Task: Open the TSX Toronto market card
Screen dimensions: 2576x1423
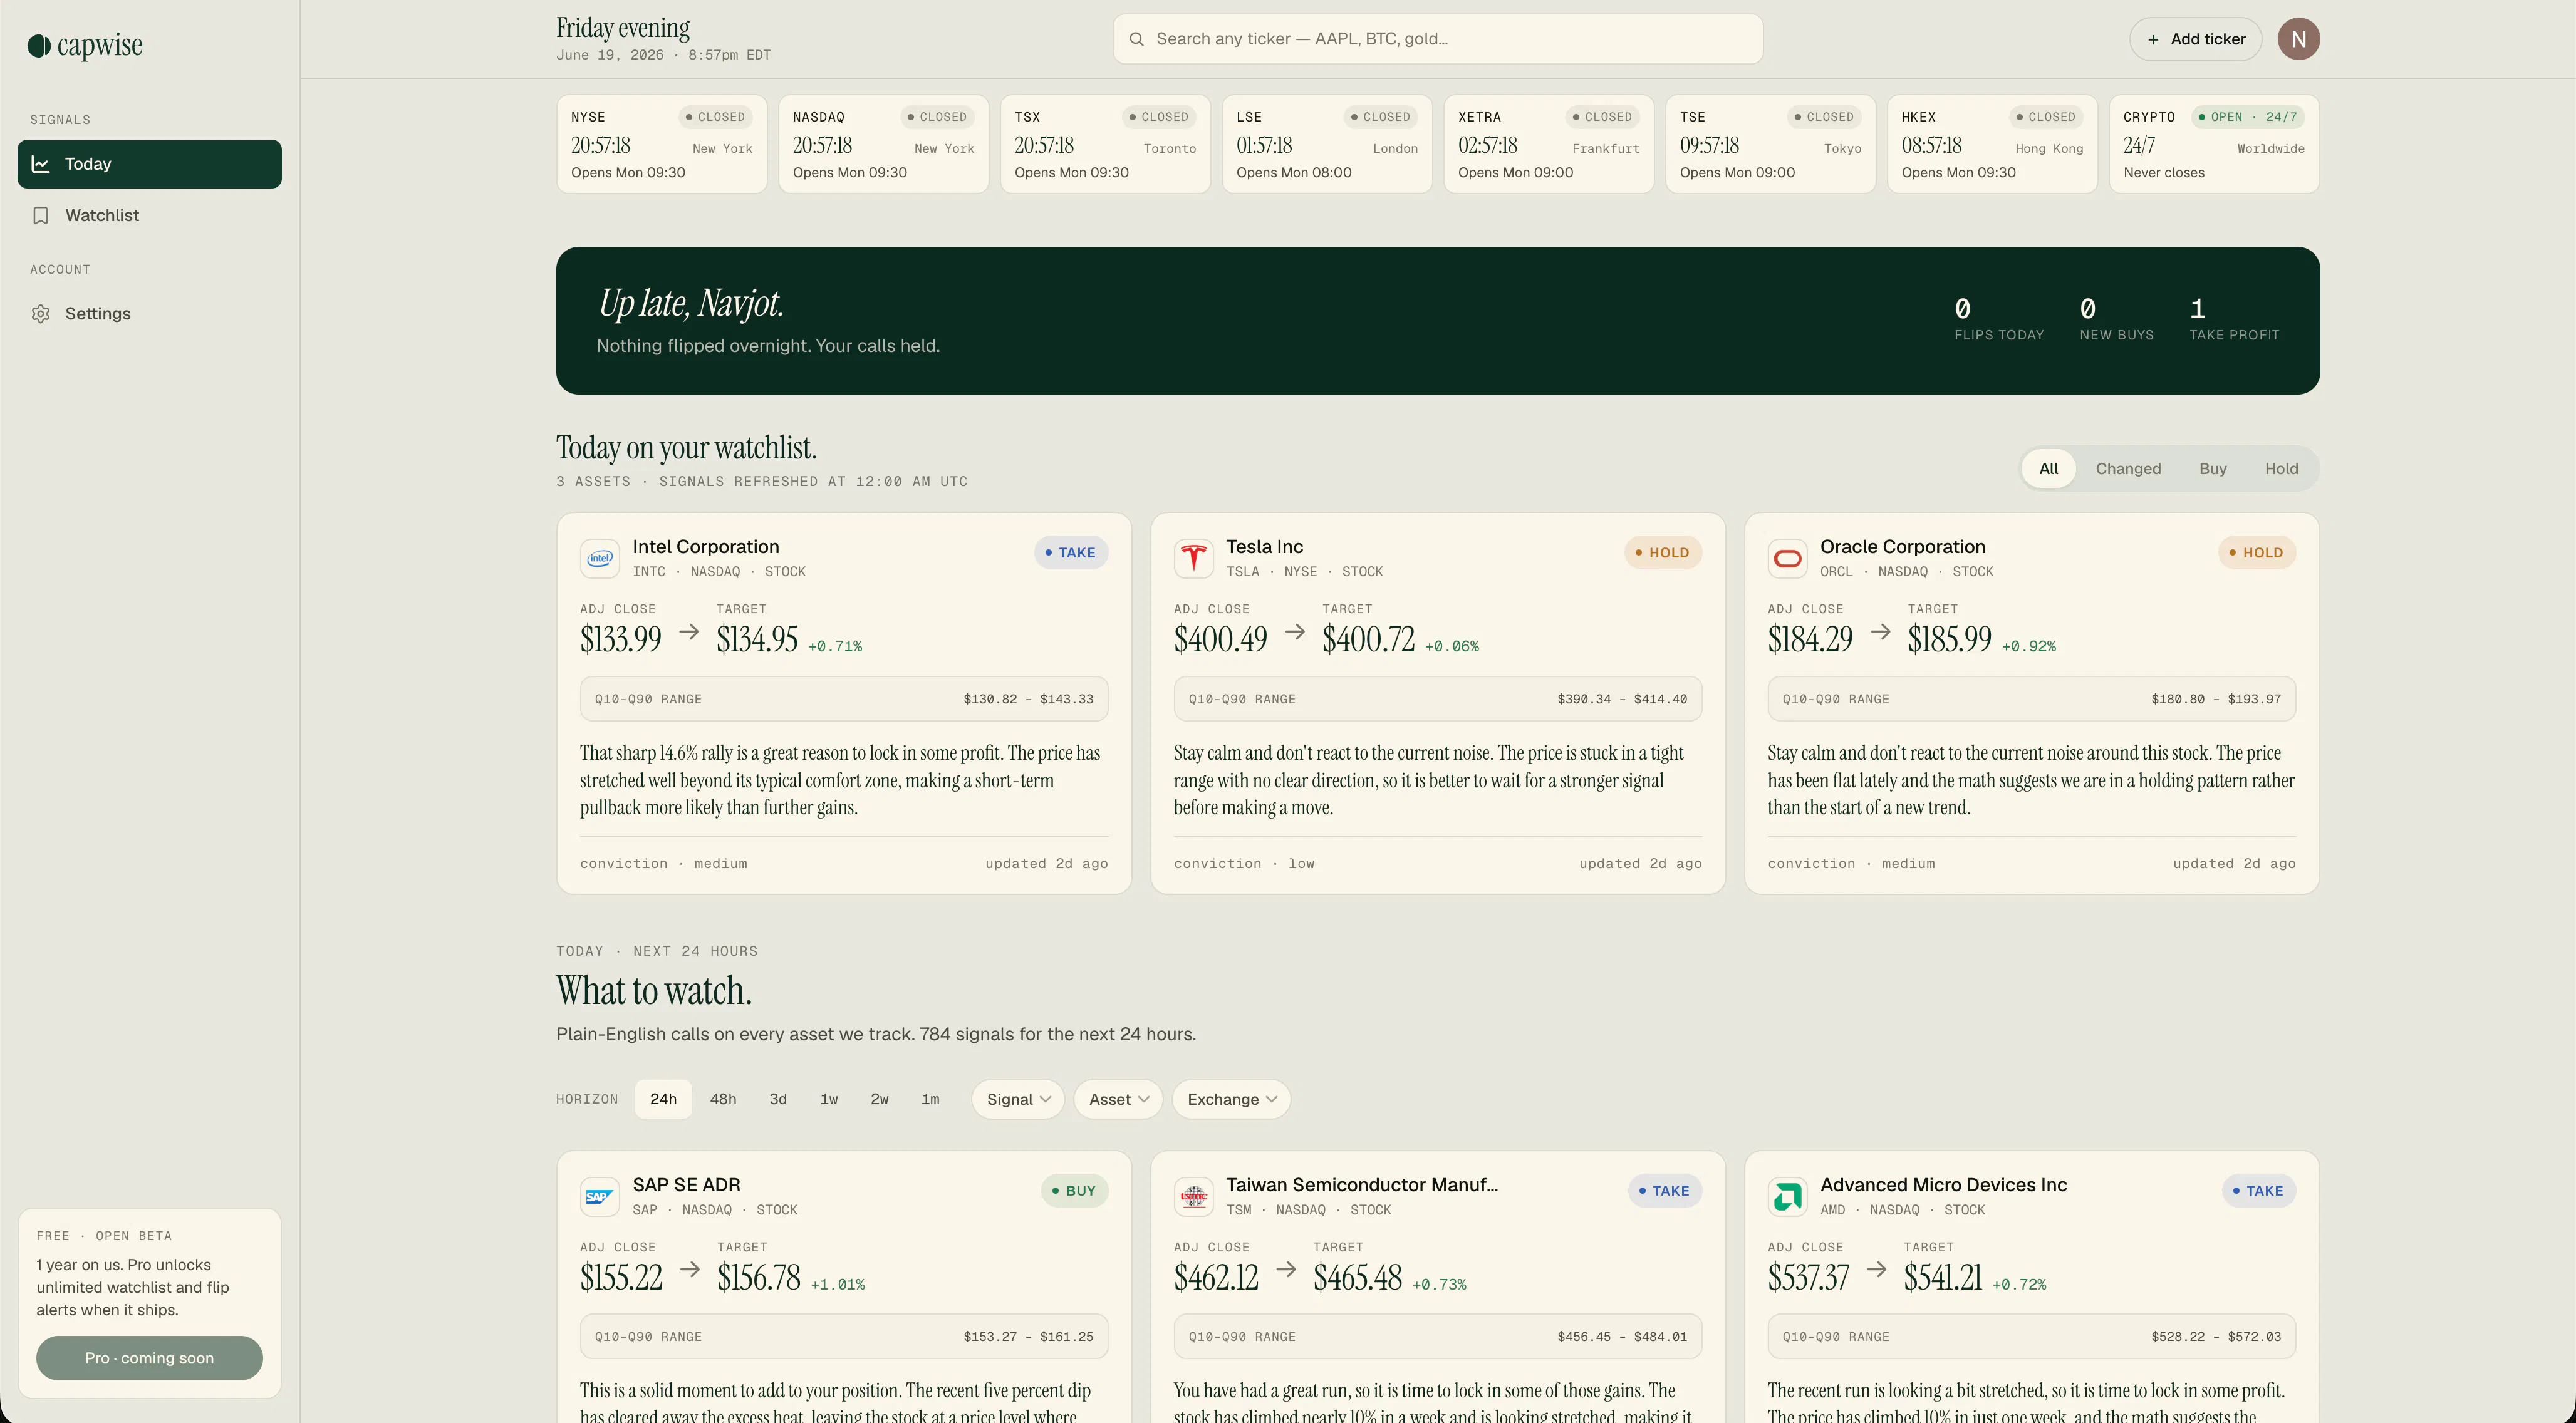Action: 1105,144
